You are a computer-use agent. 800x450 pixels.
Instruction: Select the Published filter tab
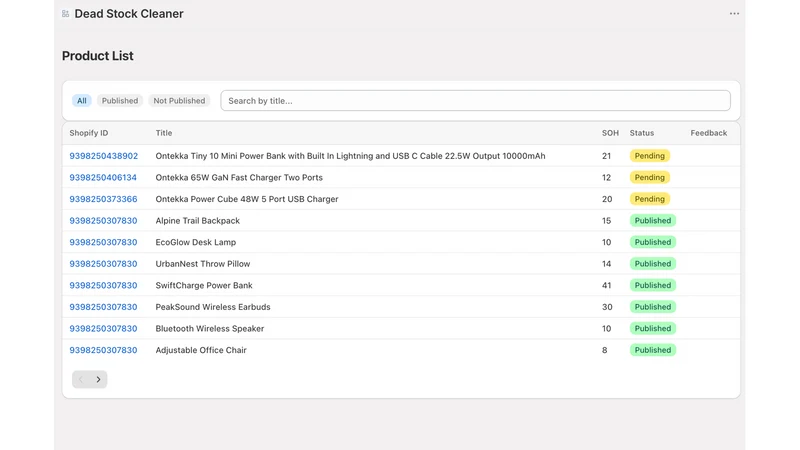coord(120,101)
